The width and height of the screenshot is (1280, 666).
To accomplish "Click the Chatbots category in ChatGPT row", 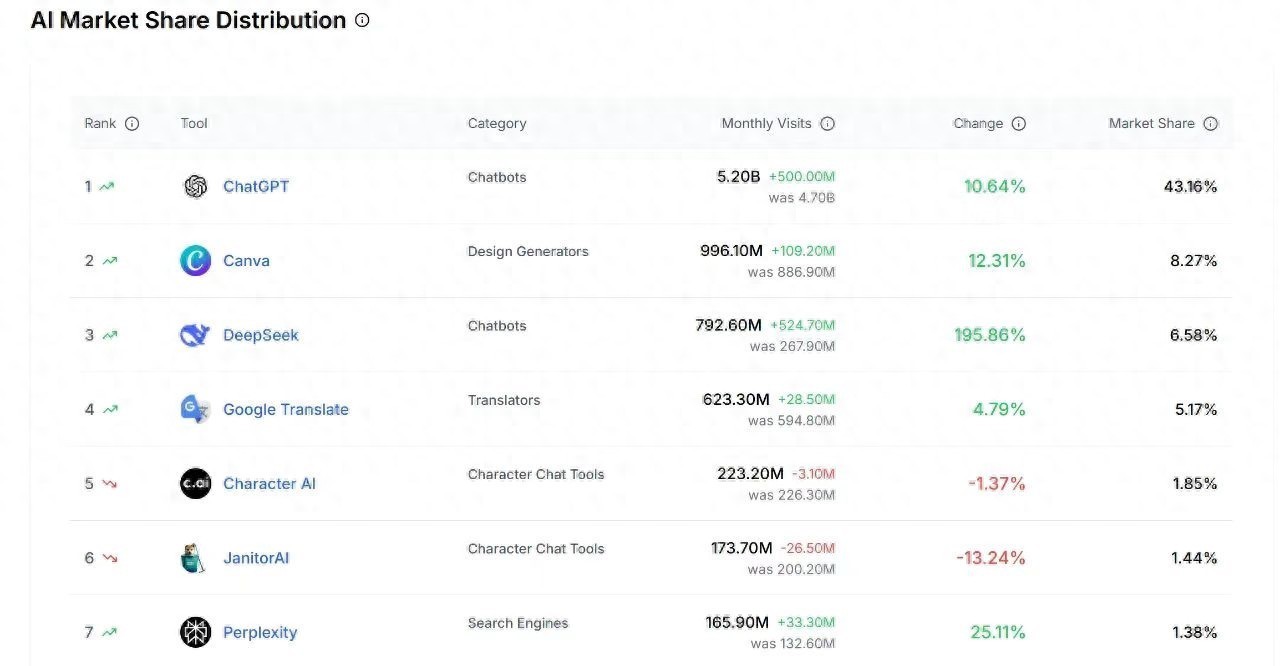I will [x=497, y=178].
